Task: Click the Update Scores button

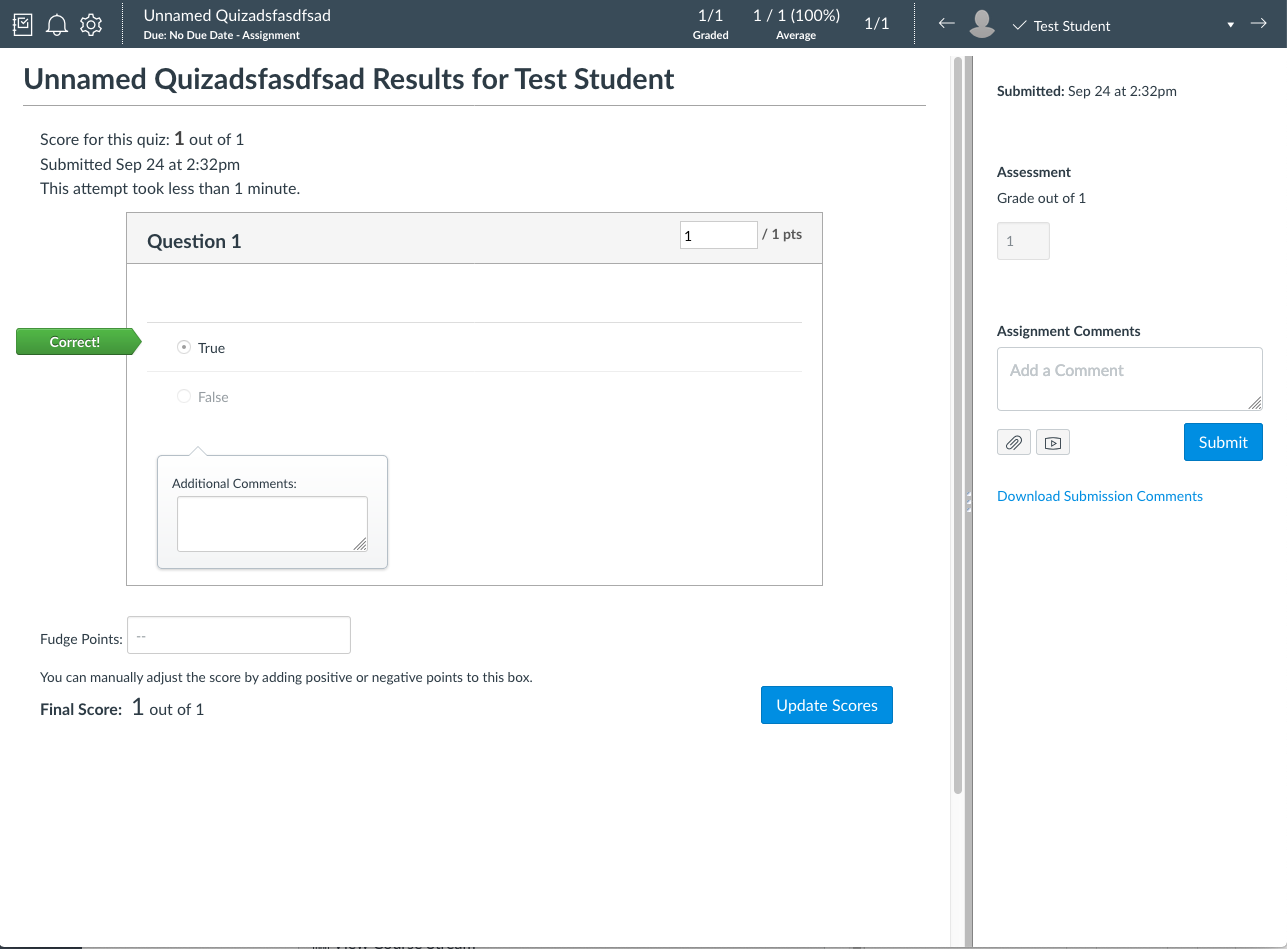Action: tap(826, 705)
